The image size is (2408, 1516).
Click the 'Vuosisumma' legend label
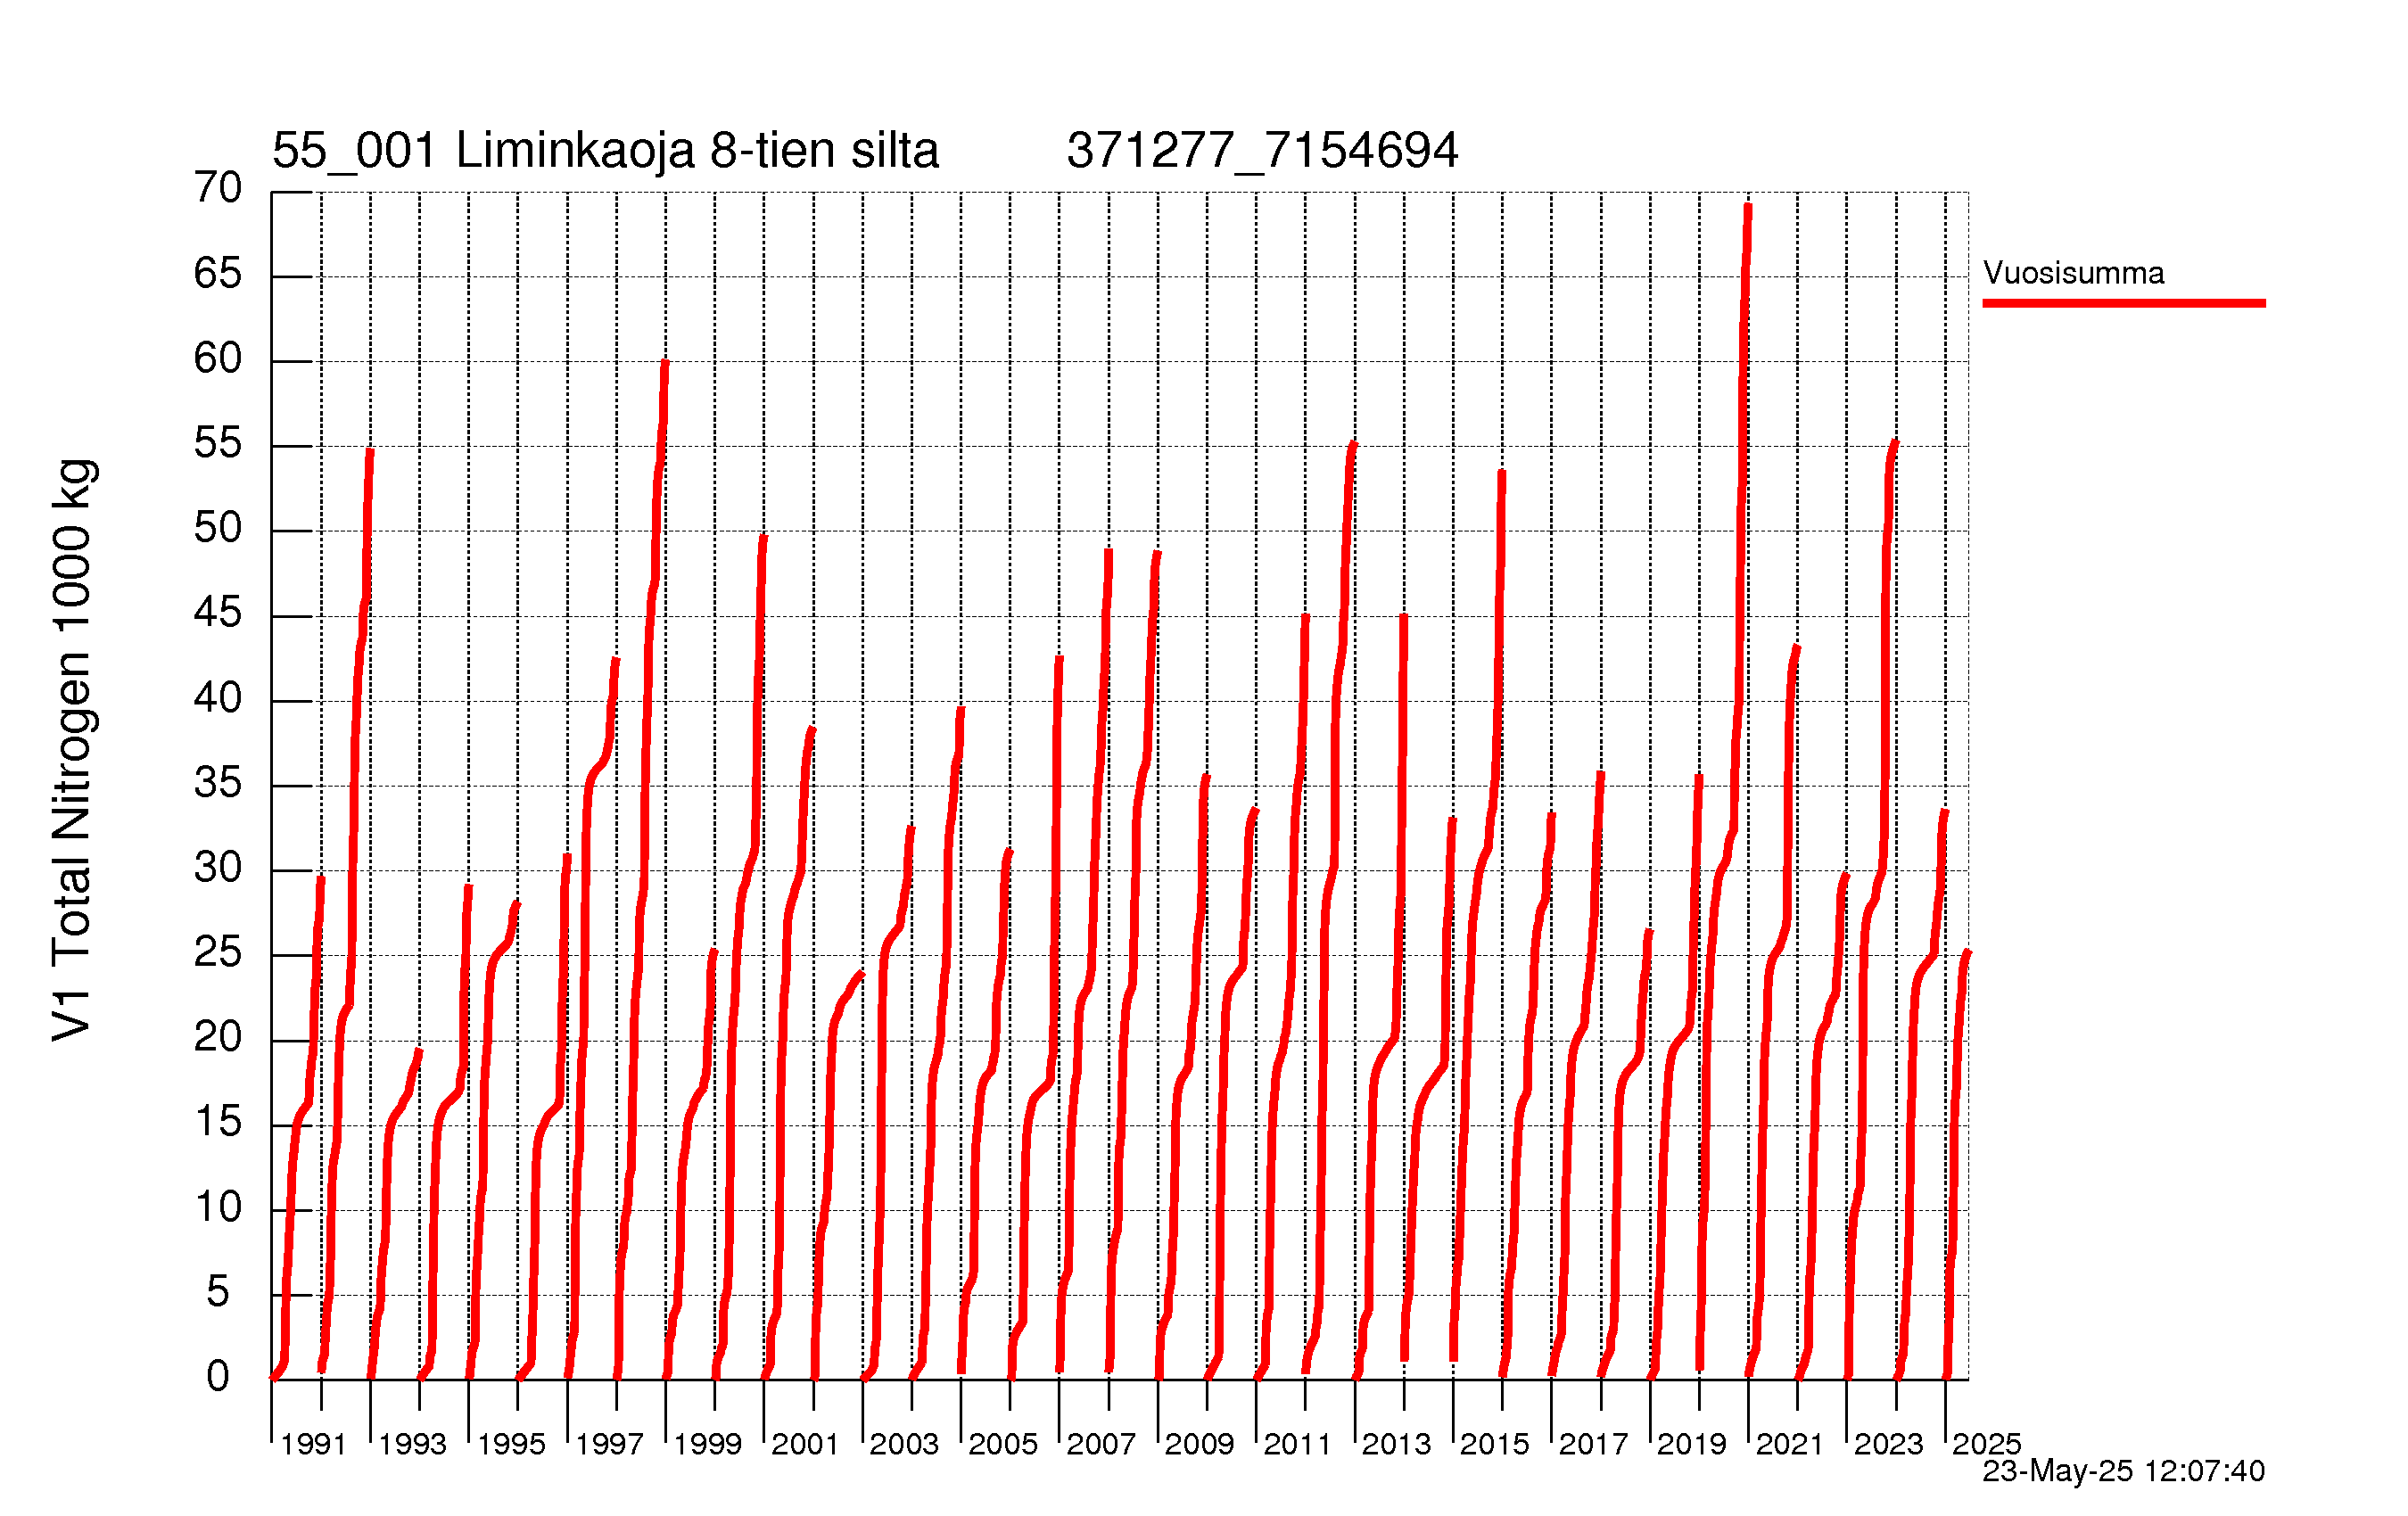(x=2073, y=273)
